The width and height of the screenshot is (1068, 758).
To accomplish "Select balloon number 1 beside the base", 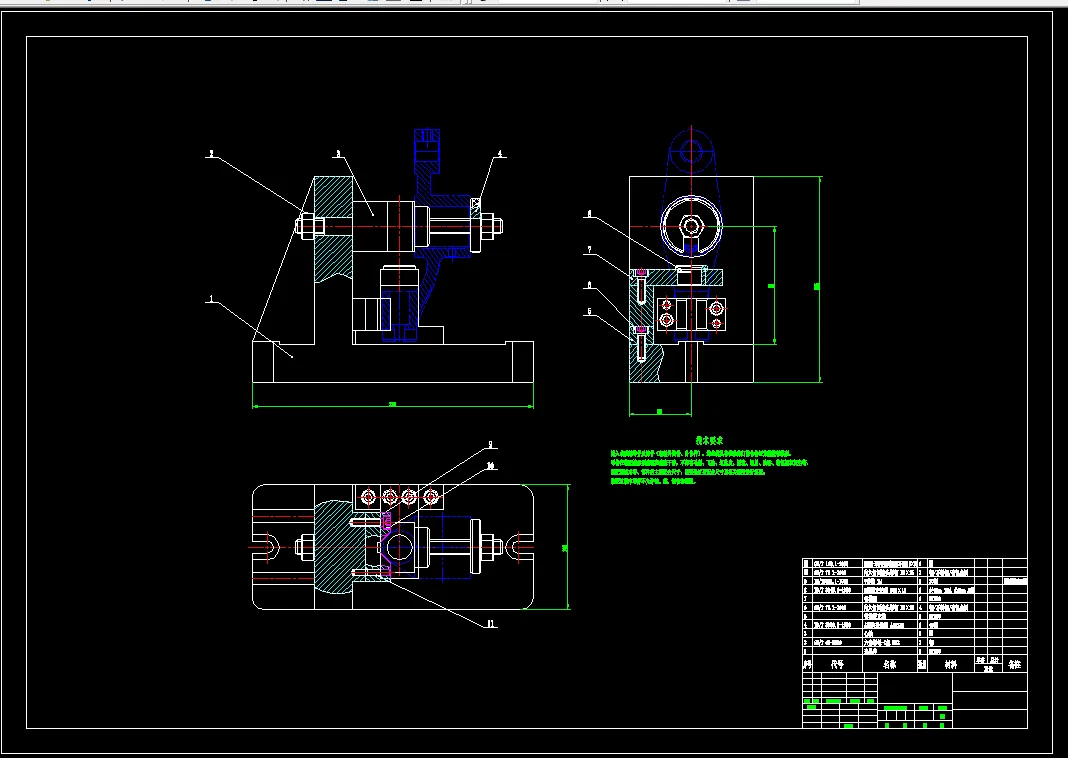I will [x=211, y=298].
